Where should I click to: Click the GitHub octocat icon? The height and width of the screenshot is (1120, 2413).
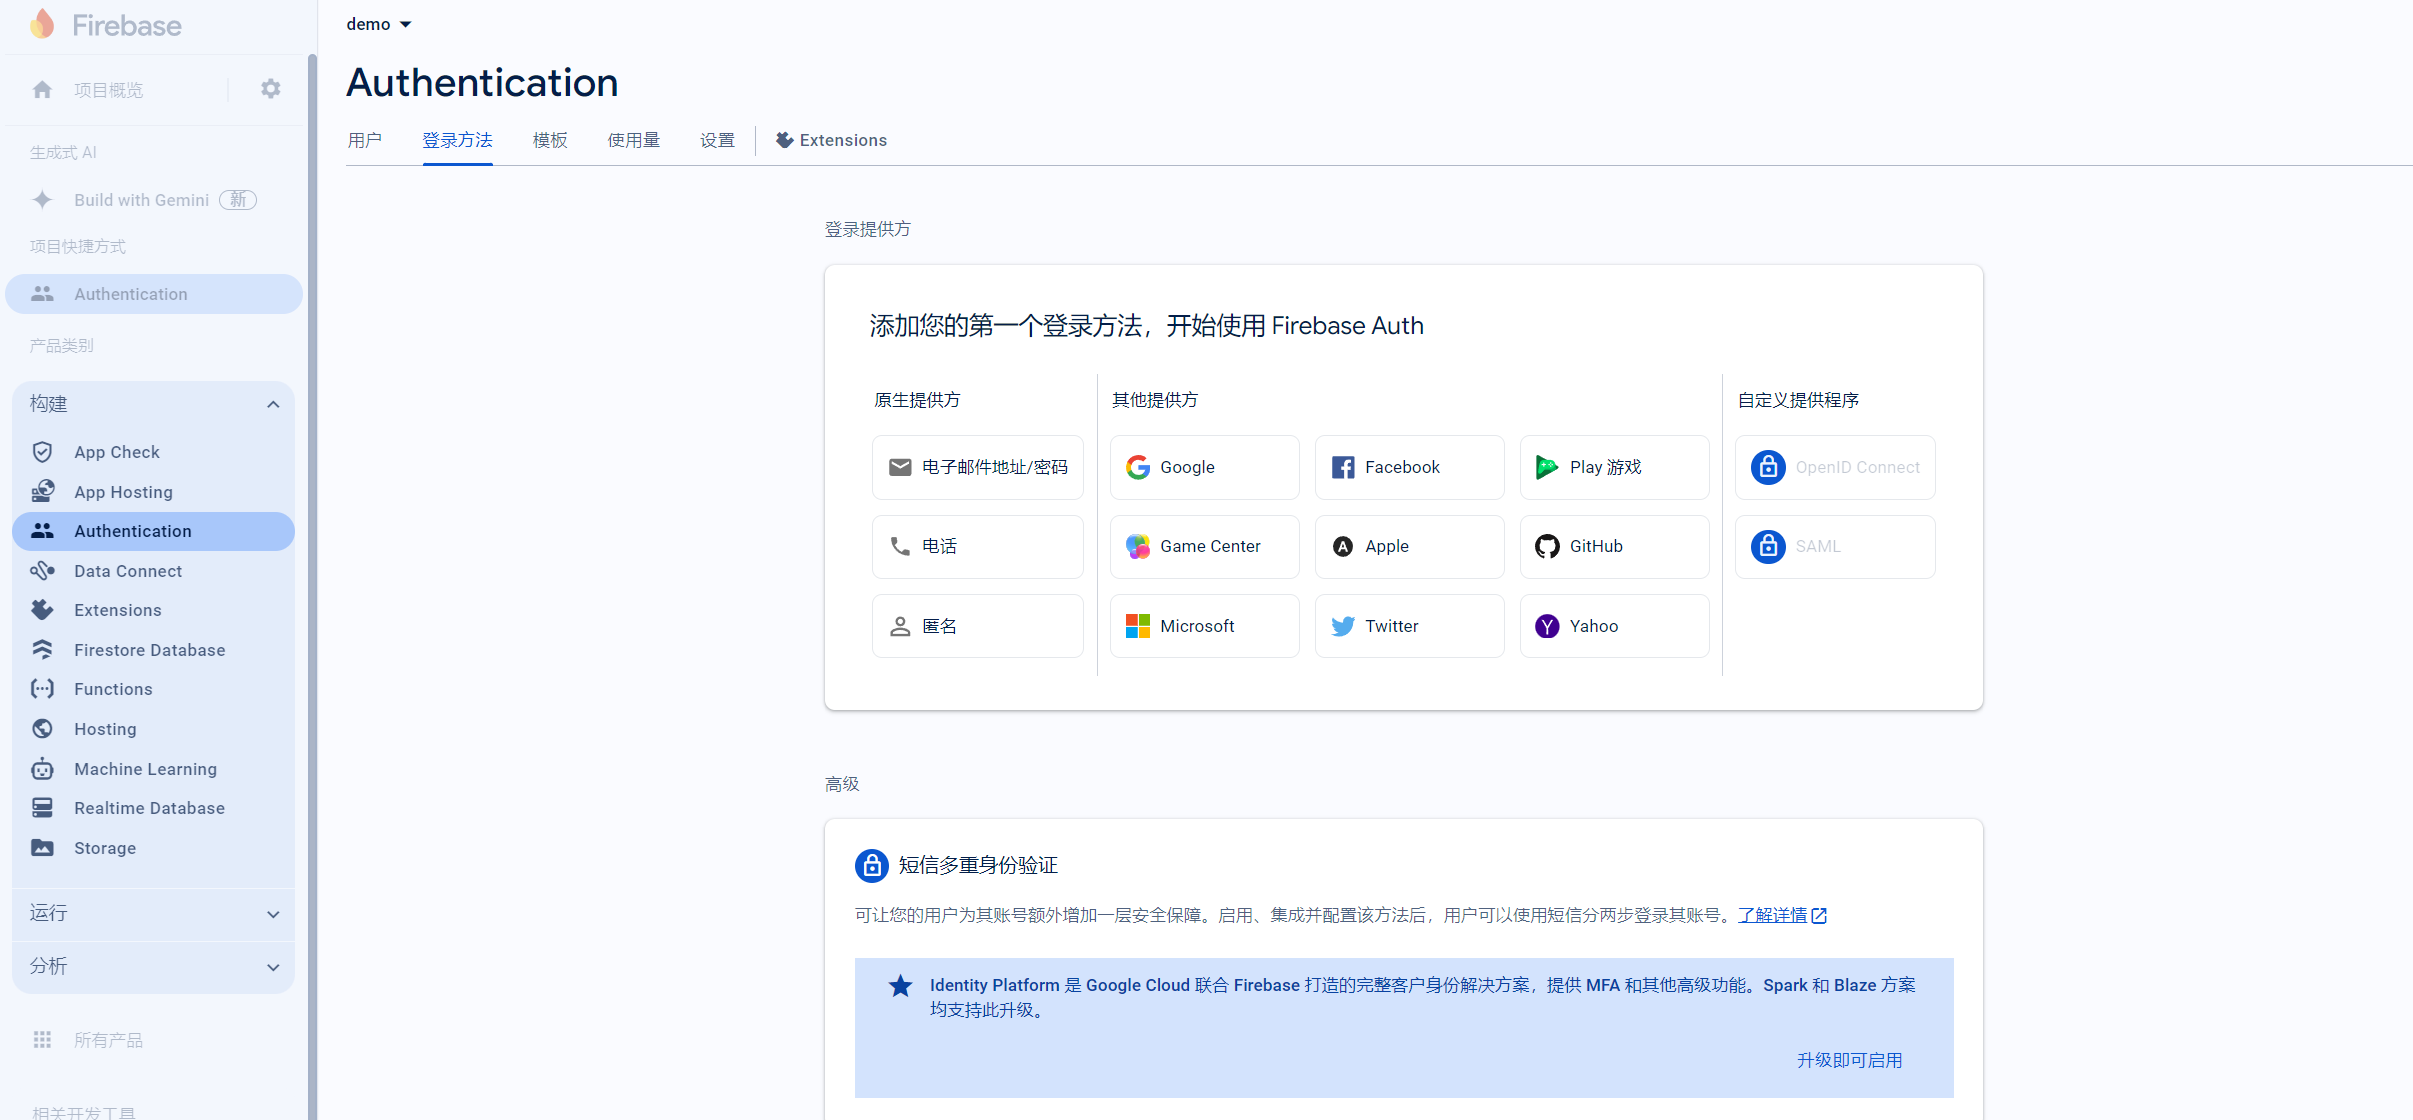[x=1547, y=546]
